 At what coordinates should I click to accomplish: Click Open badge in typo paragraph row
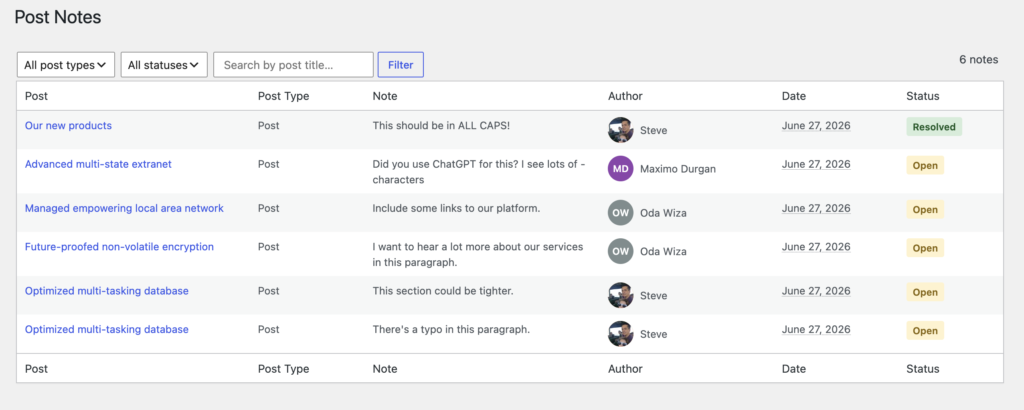(x=925, y=330)
